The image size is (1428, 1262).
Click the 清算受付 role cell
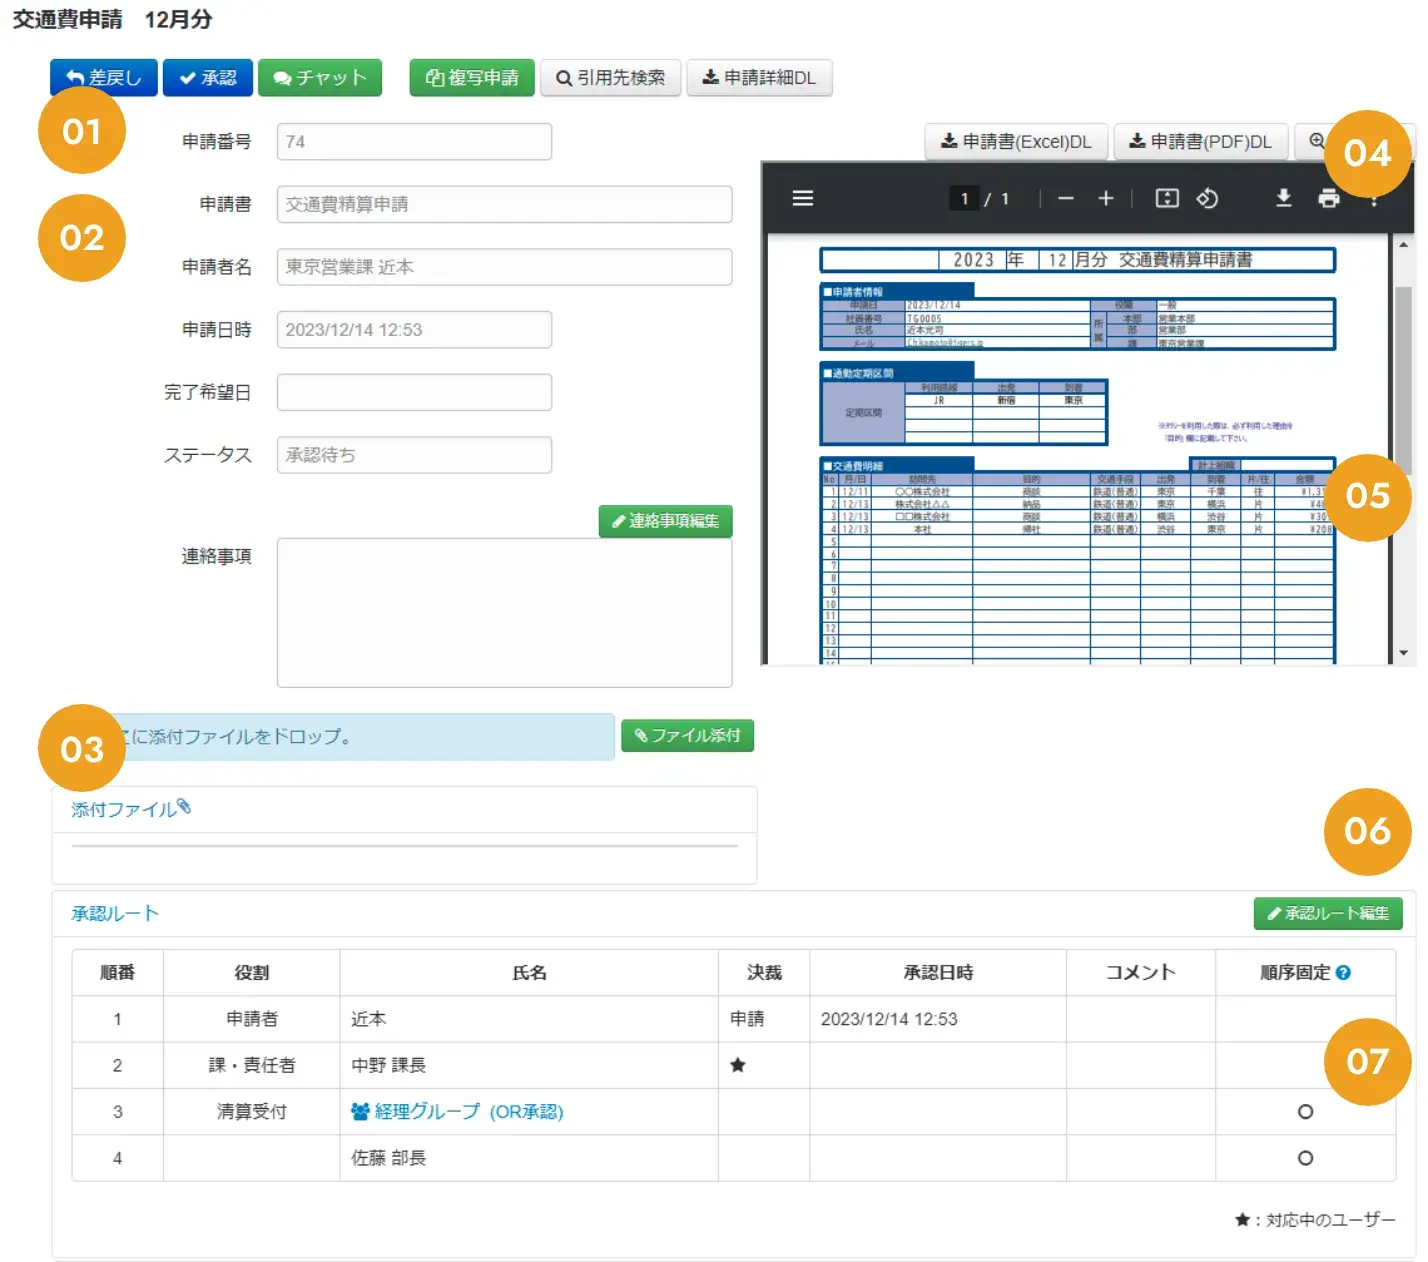pos(252,1112)
